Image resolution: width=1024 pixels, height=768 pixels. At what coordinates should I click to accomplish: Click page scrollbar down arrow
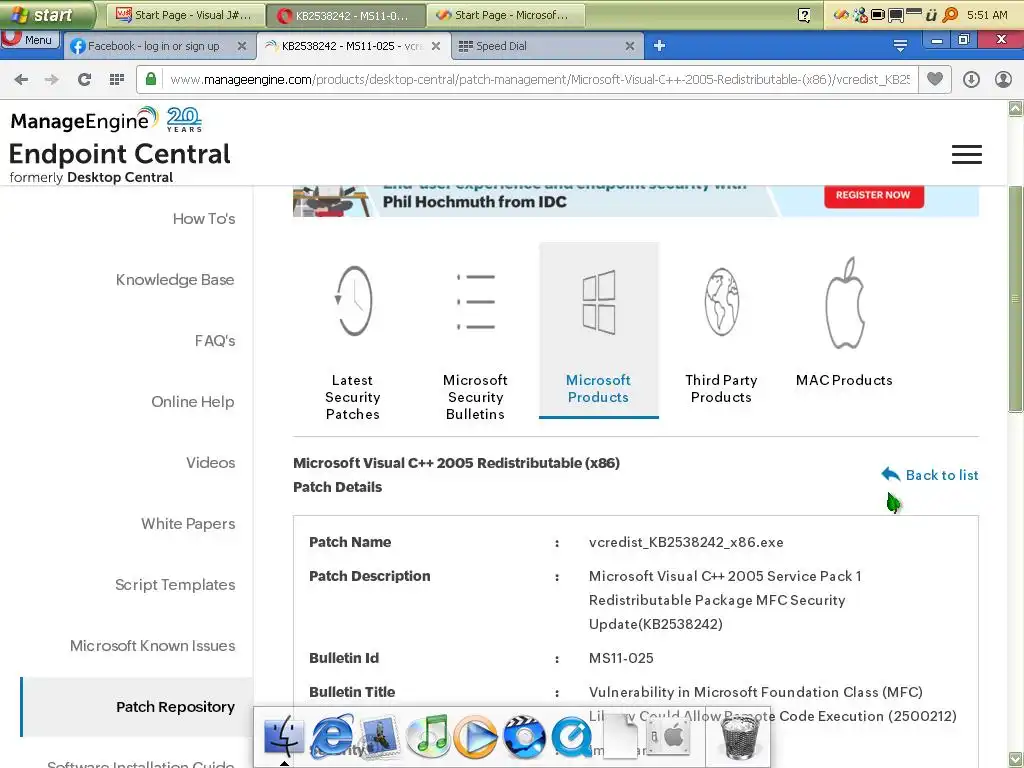(1016, 759)
